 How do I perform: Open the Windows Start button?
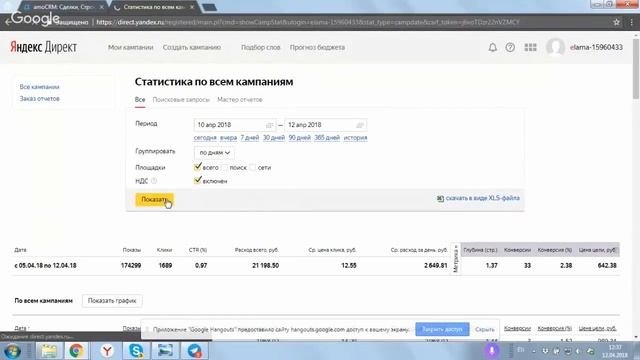click(12, 351)
